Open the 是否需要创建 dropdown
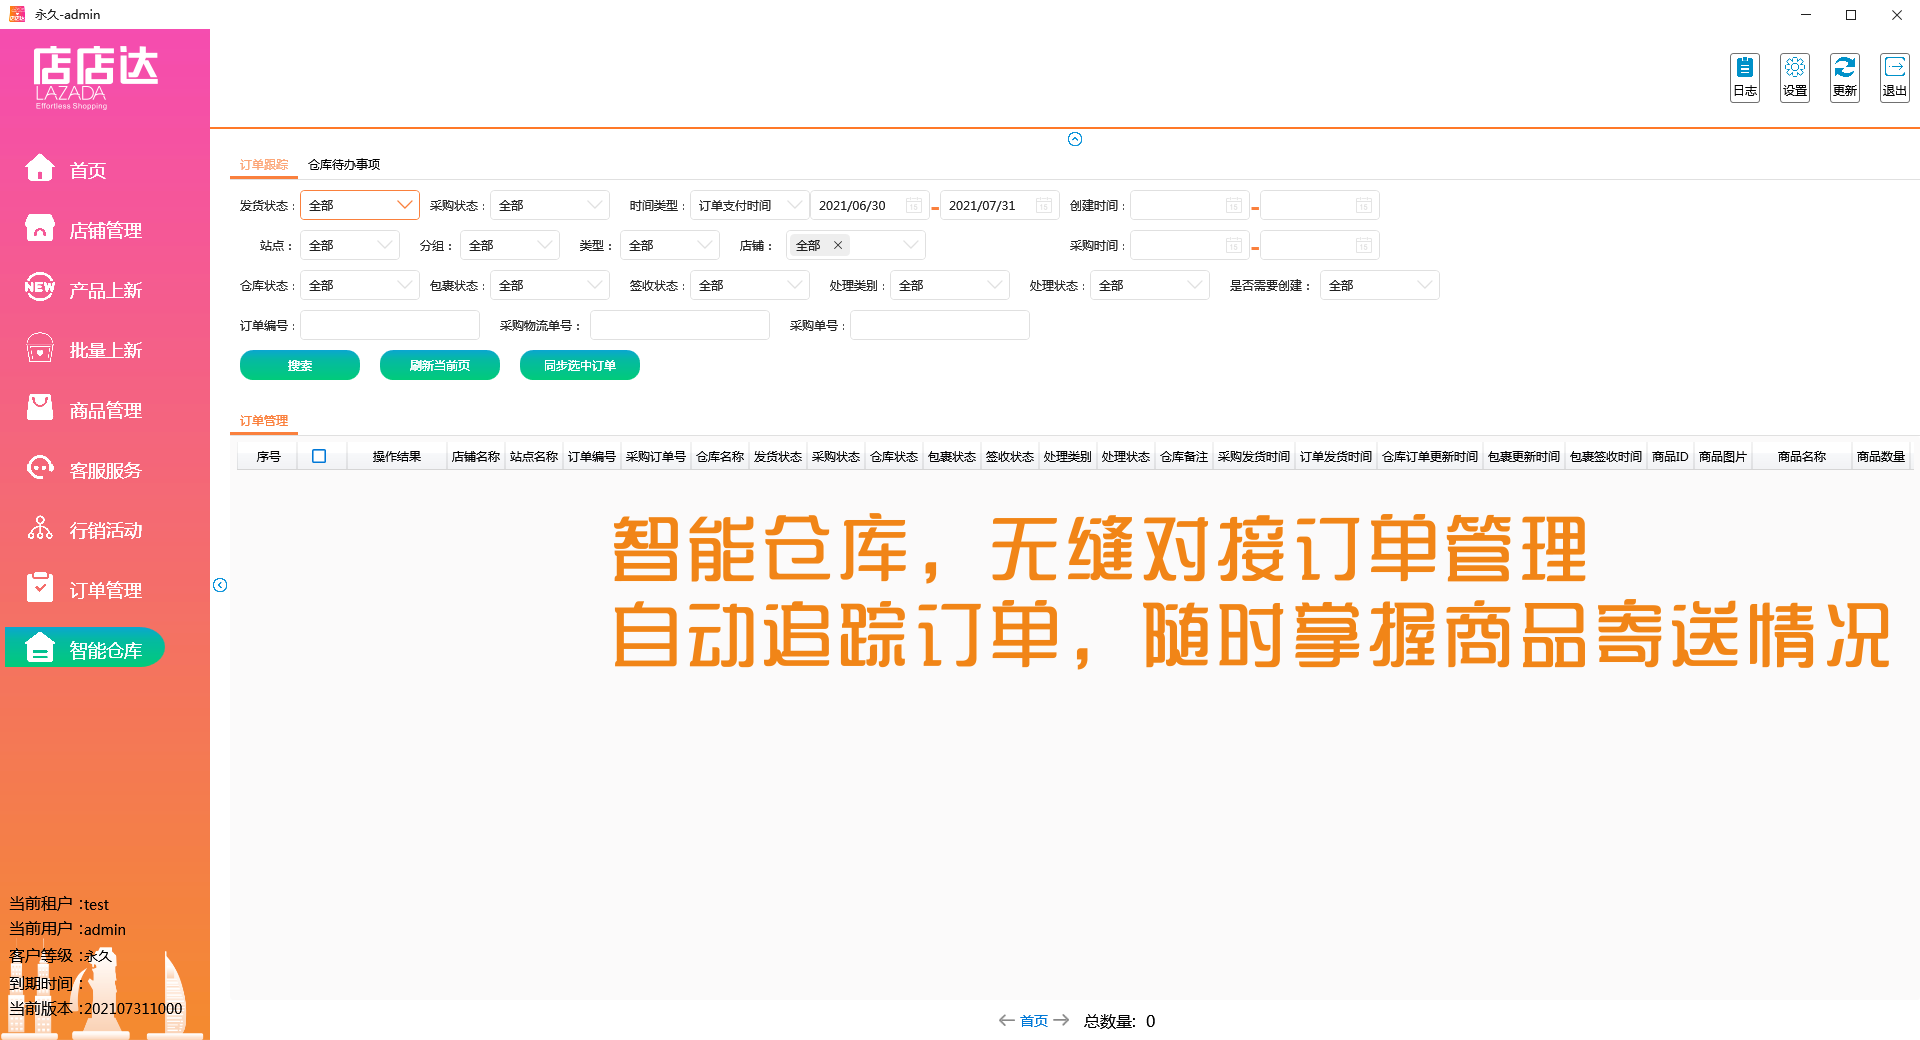Image resolution: width=1920 pixels, height=1040 pixels. click(x=1380, y=285)
